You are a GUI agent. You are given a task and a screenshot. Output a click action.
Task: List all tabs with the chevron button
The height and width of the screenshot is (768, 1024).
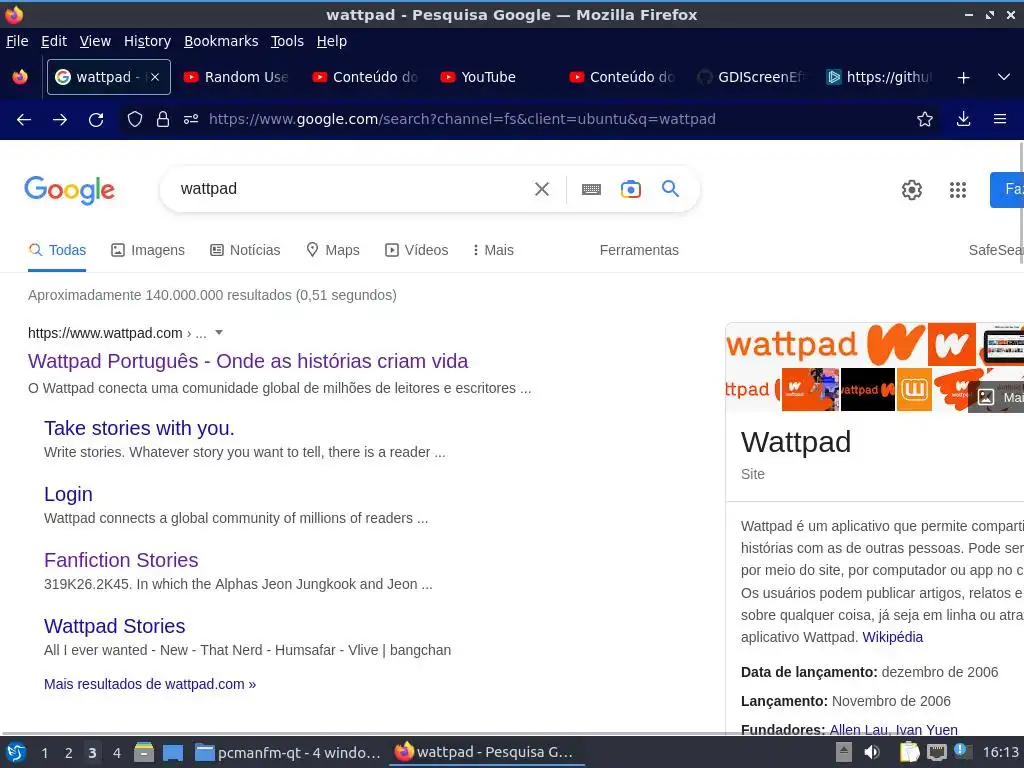coord(1004,77)
